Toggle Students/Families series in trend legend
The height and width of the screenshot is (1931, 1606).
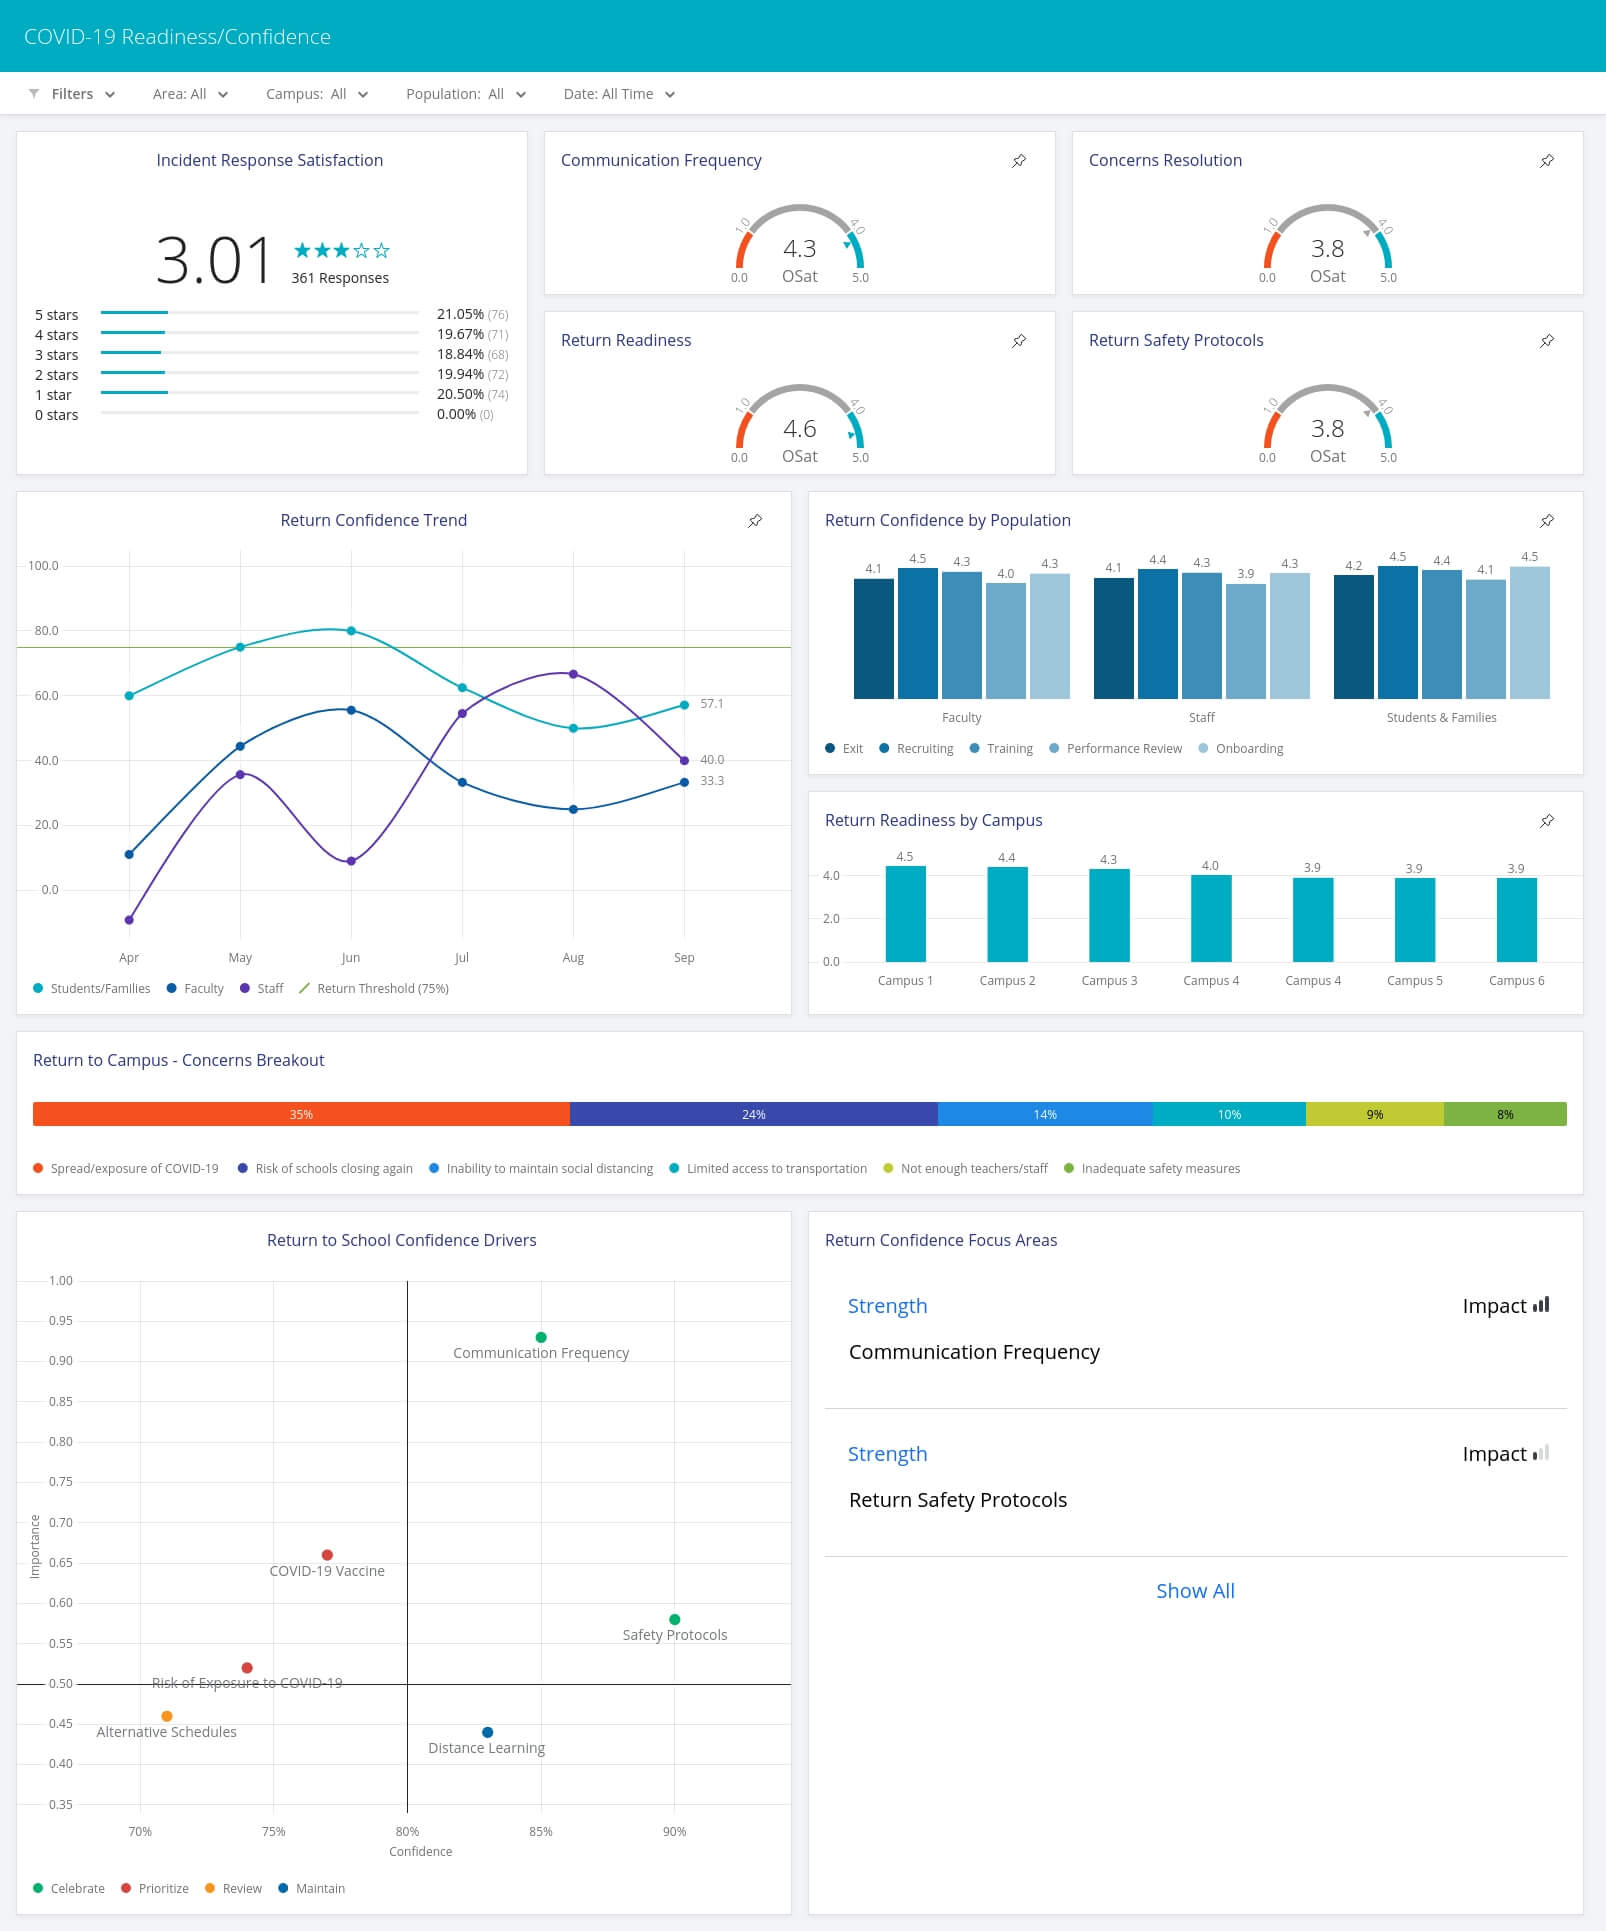tap(91, 988)
